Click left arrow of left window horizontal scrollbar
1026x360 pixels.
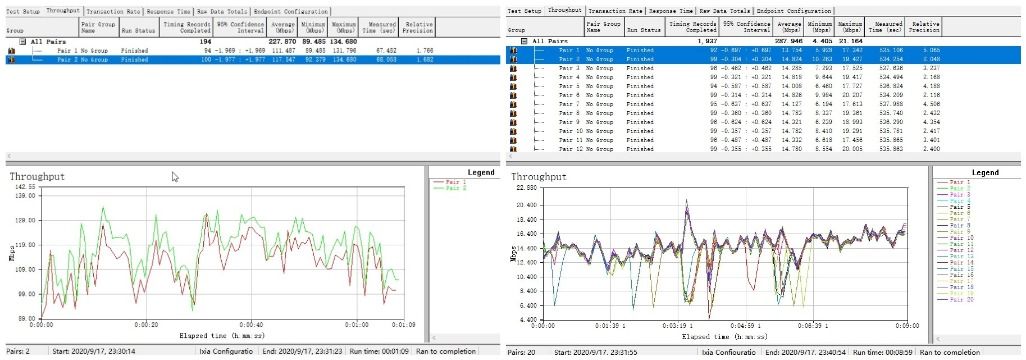tap(8, 156)
